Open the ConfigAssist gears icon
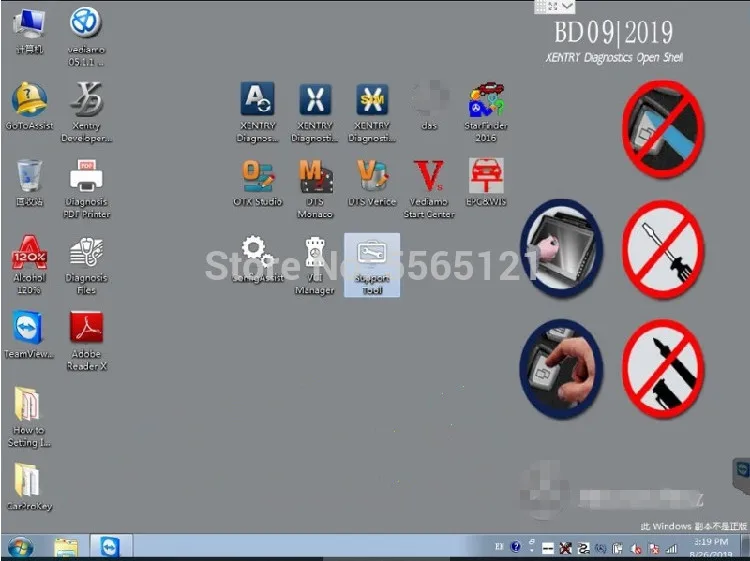Screen dimensions: 750x561 pos(258,259)
